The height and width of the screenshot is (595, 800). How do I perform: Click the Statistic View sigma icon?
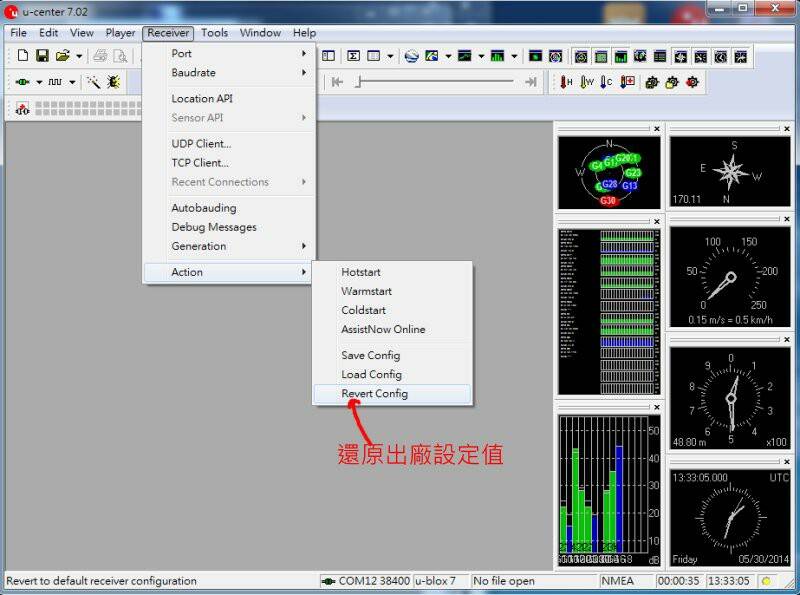pyautogui.click(x=354, y=56)
